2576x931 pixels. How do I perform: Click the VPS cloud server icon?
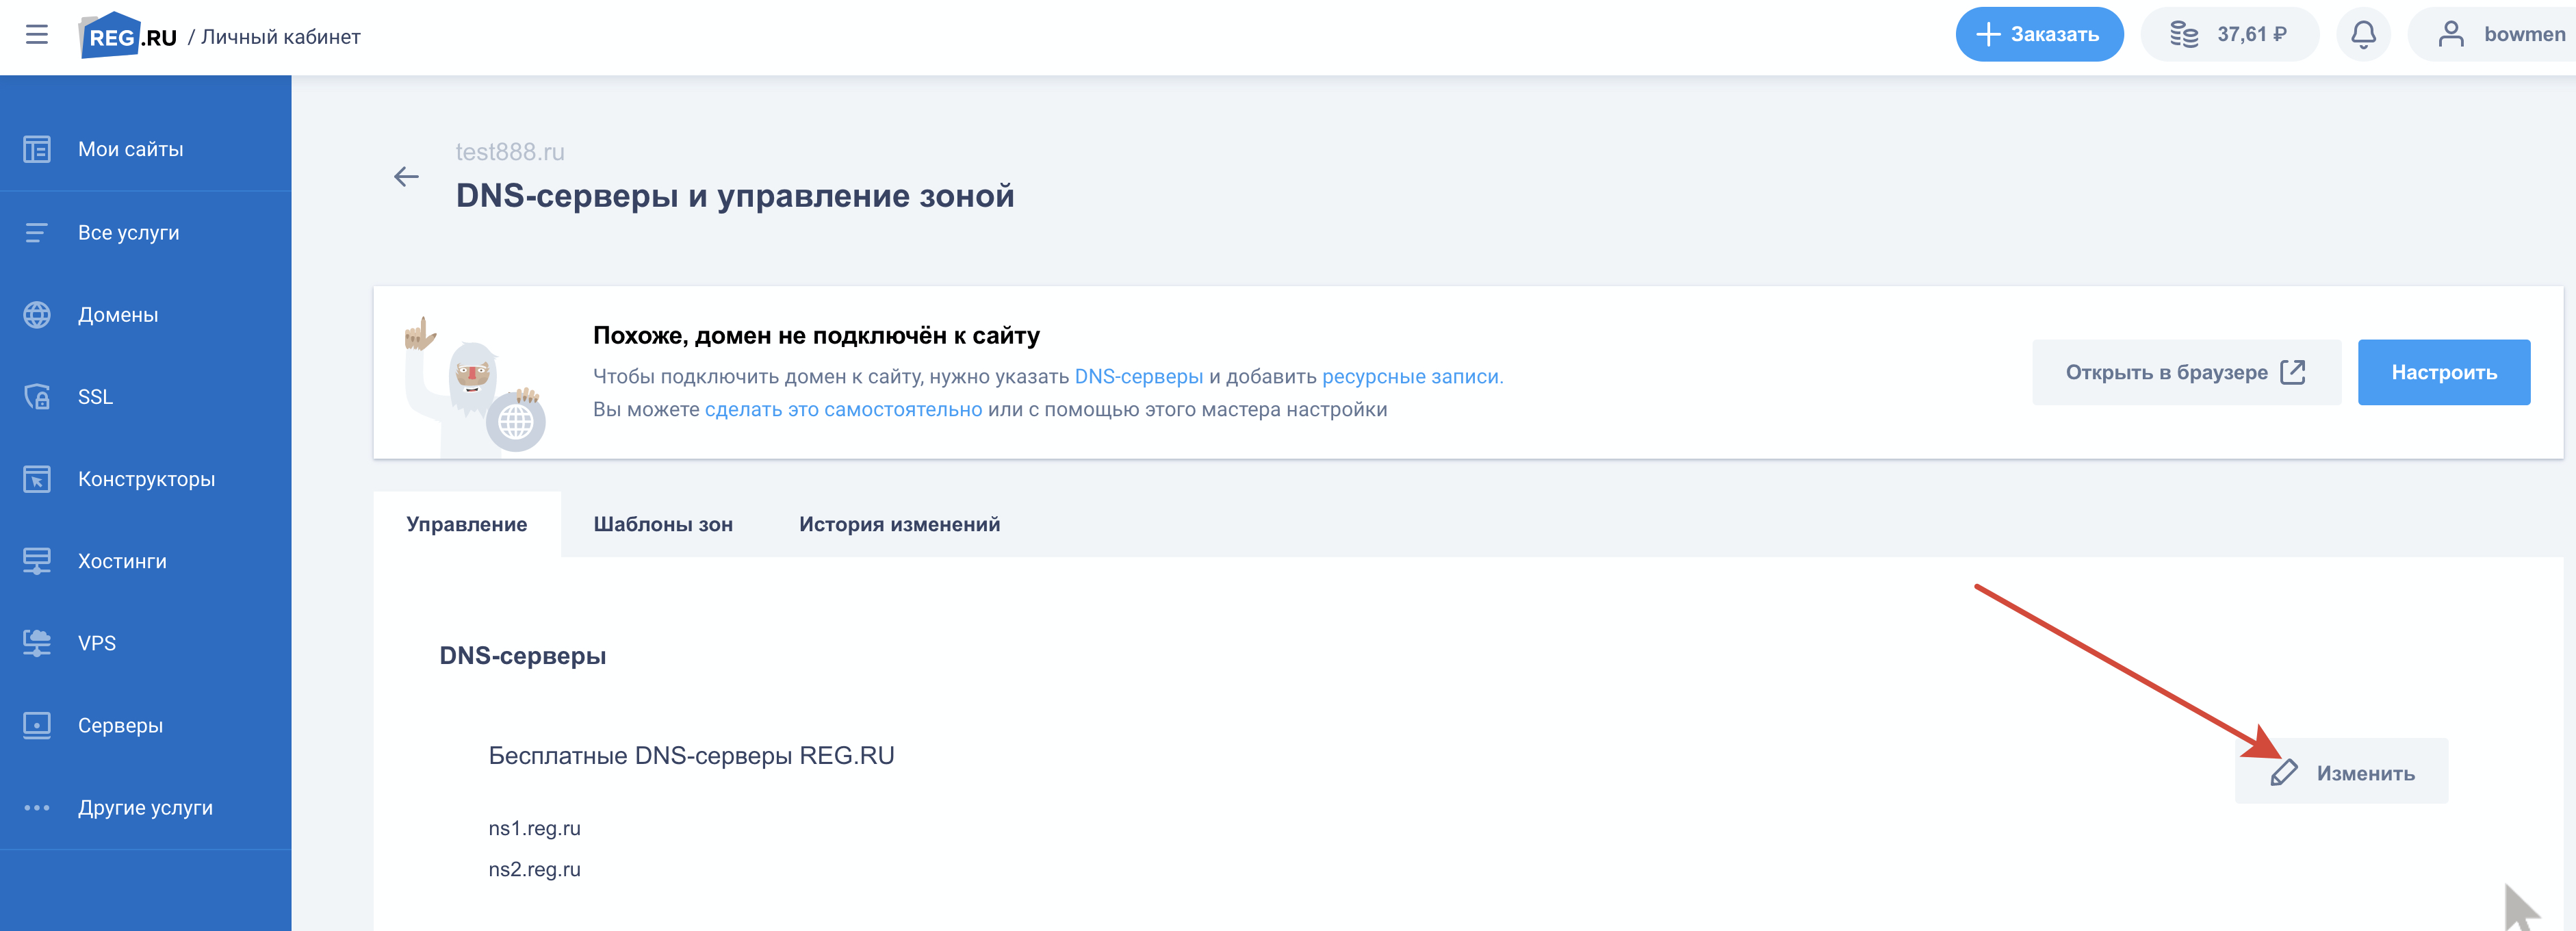(x=37, y=643)
